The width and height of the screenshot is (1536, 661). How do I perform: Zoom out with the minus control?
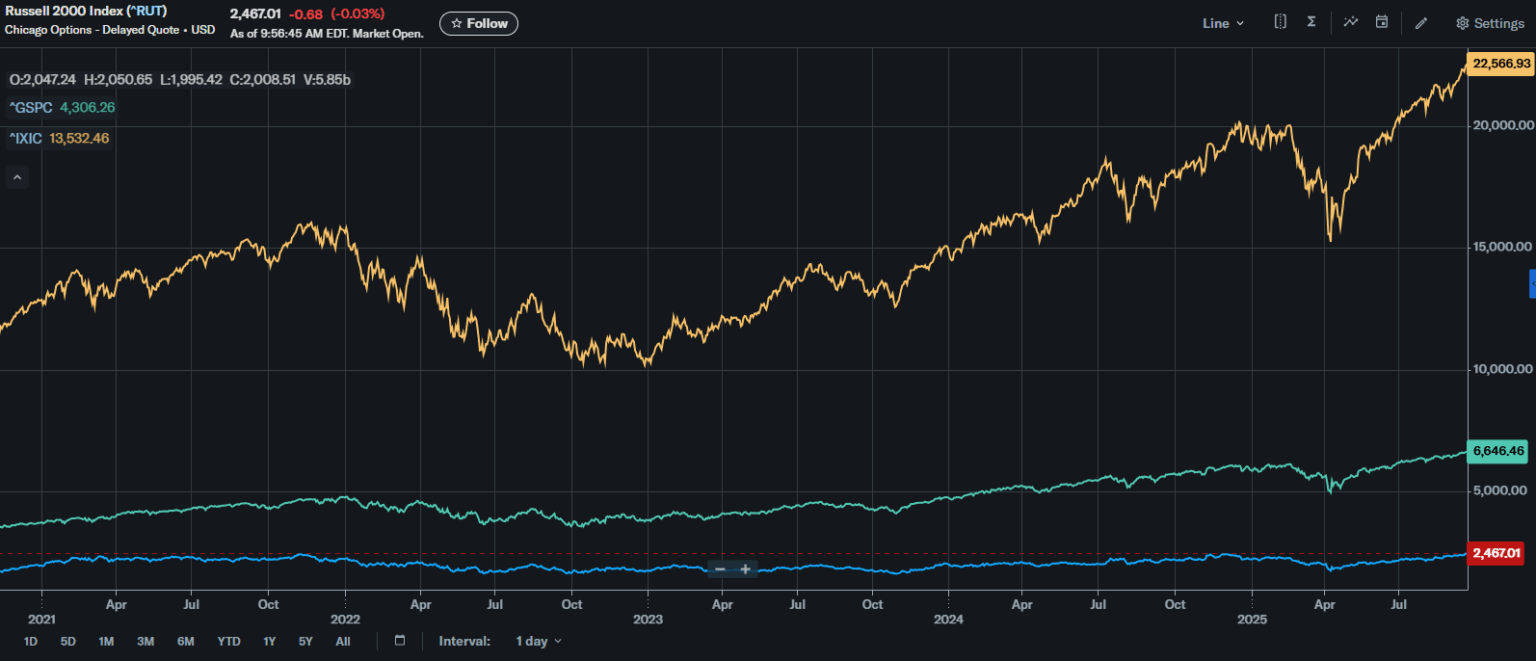719,569
